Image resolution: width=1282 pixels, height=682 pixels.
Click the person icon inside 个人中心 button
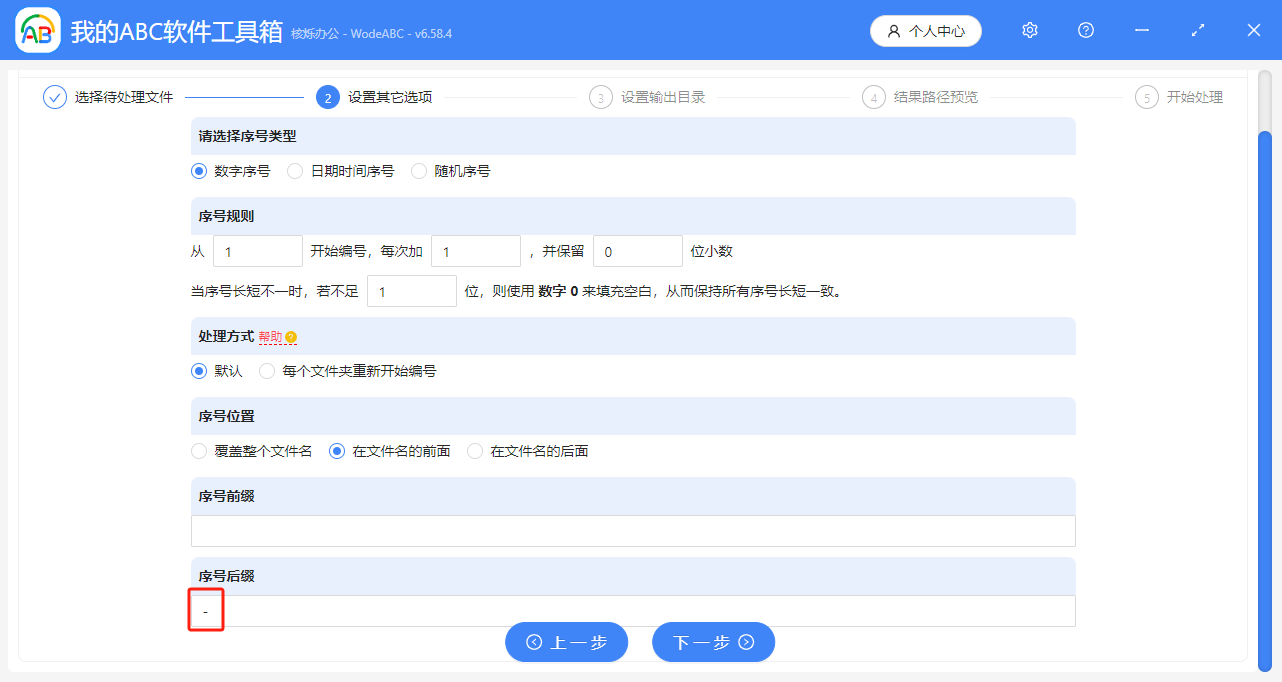pyautogui.click(x=893, y=30)
